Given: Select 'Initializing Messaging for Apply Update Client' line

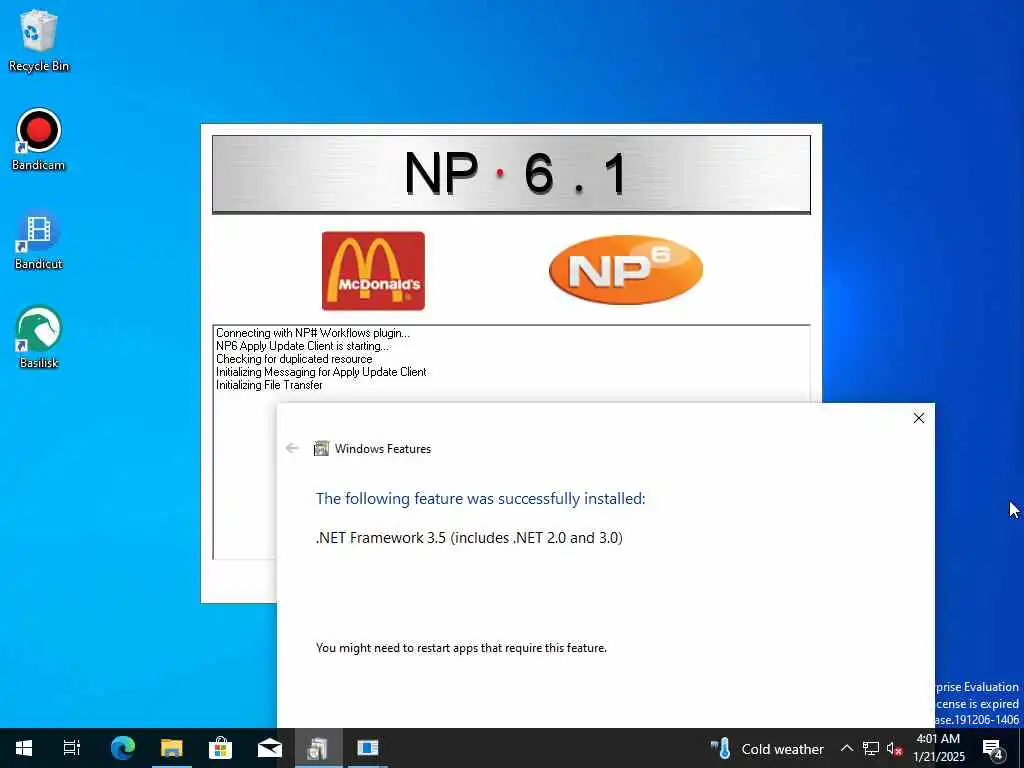Looking at the screenshot, I should (x=321, y=372).
